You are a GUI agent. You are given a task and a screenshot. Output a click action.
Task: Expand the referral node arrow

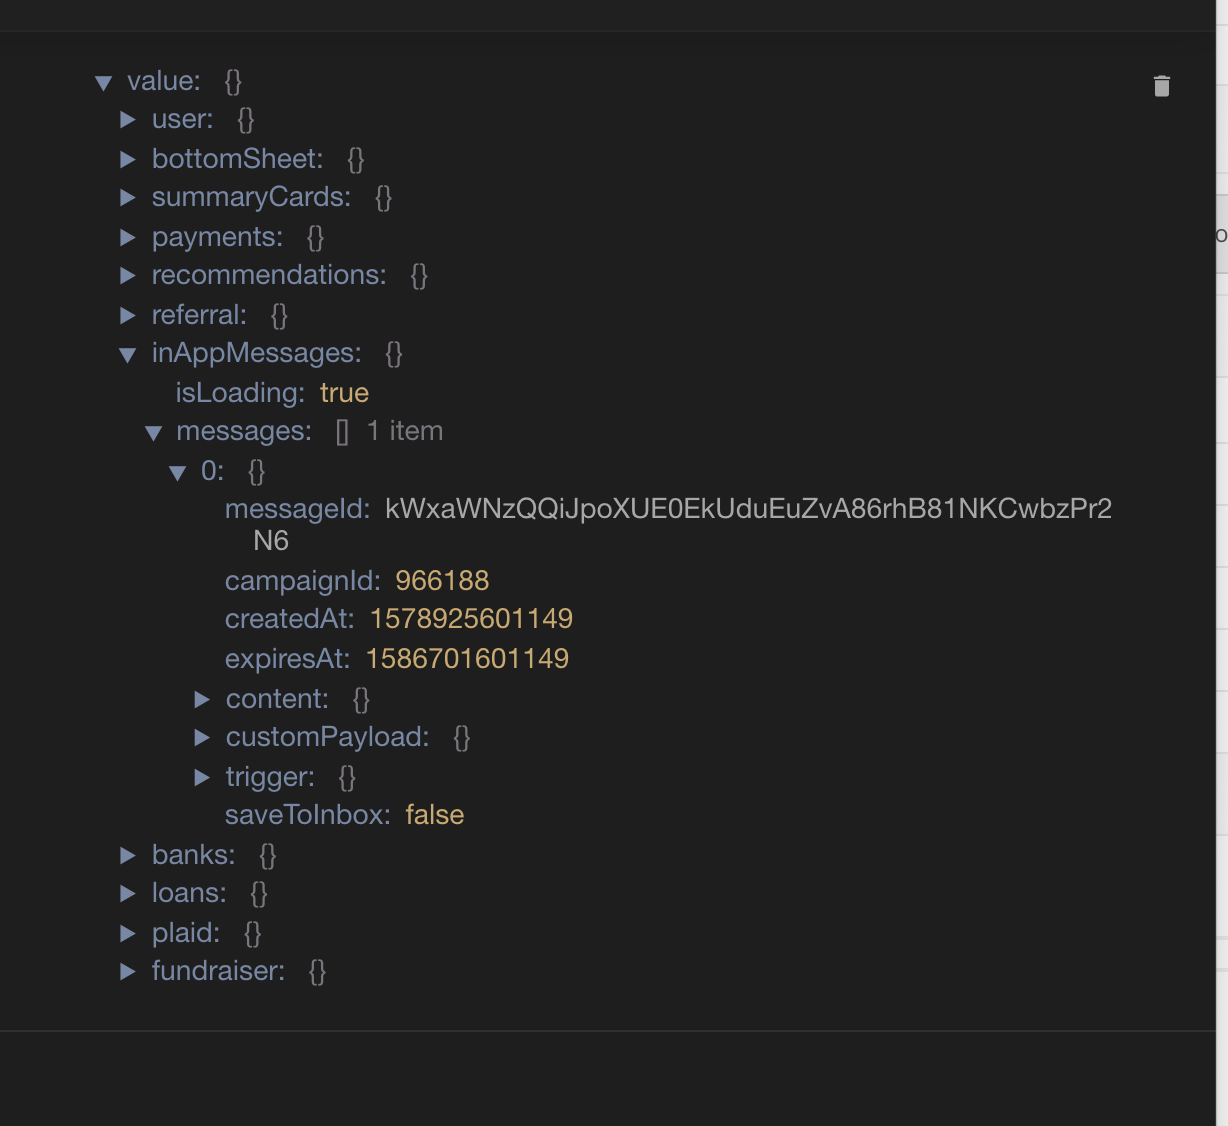pos(128,315)
